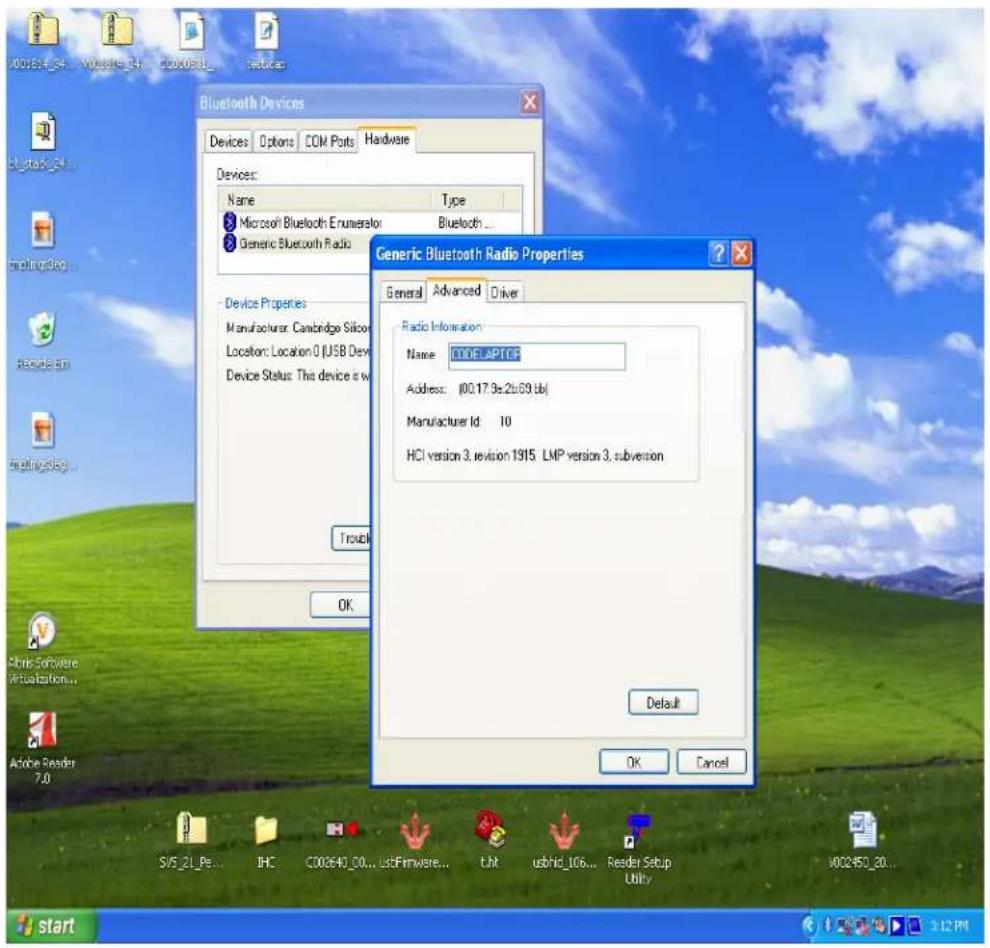The image size is (990, 948).
Task: Click the system clock showing 3:12 PM
Action: 948,927
